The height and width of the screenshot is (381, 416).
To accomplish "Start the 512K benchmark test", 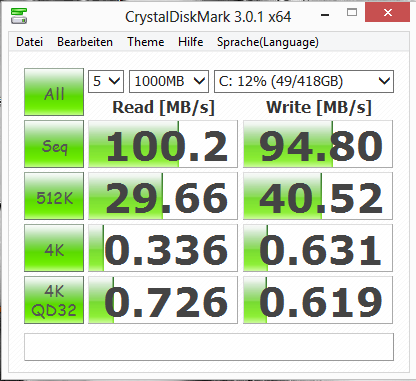I will (54, 196).
